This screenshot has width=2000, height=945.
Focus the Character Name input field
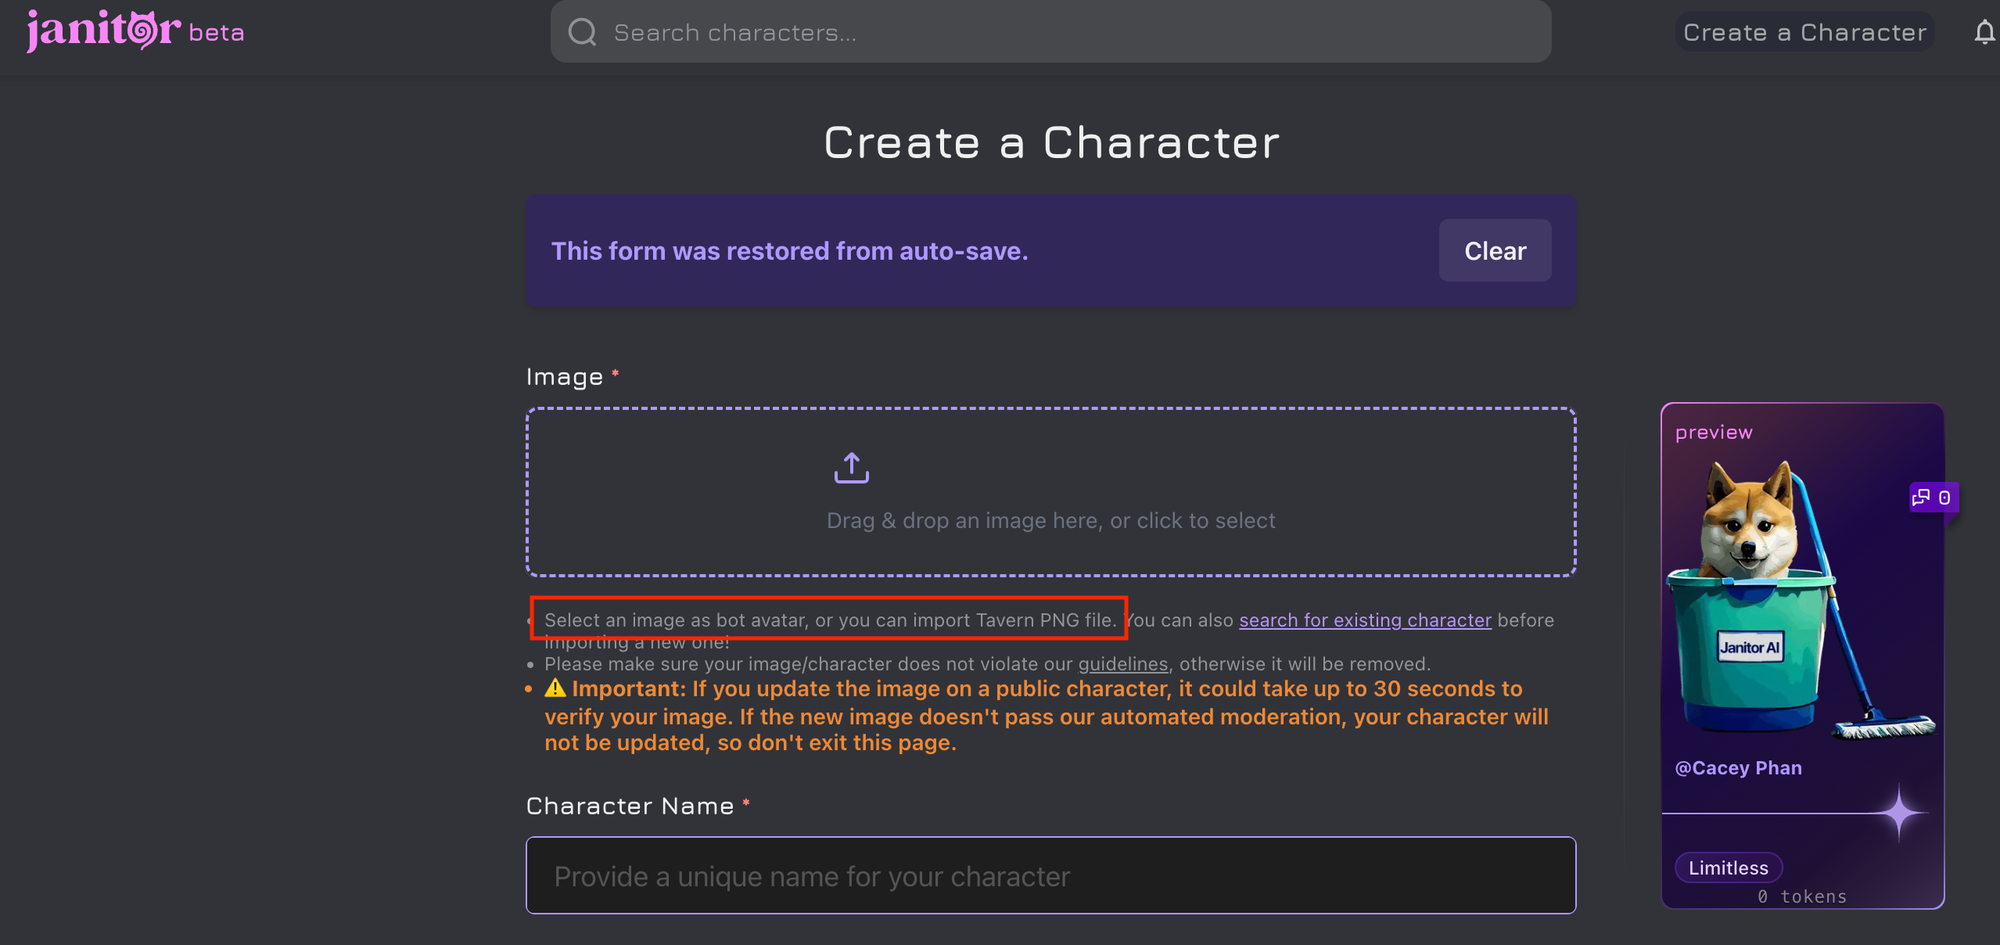click(1050, 876)
